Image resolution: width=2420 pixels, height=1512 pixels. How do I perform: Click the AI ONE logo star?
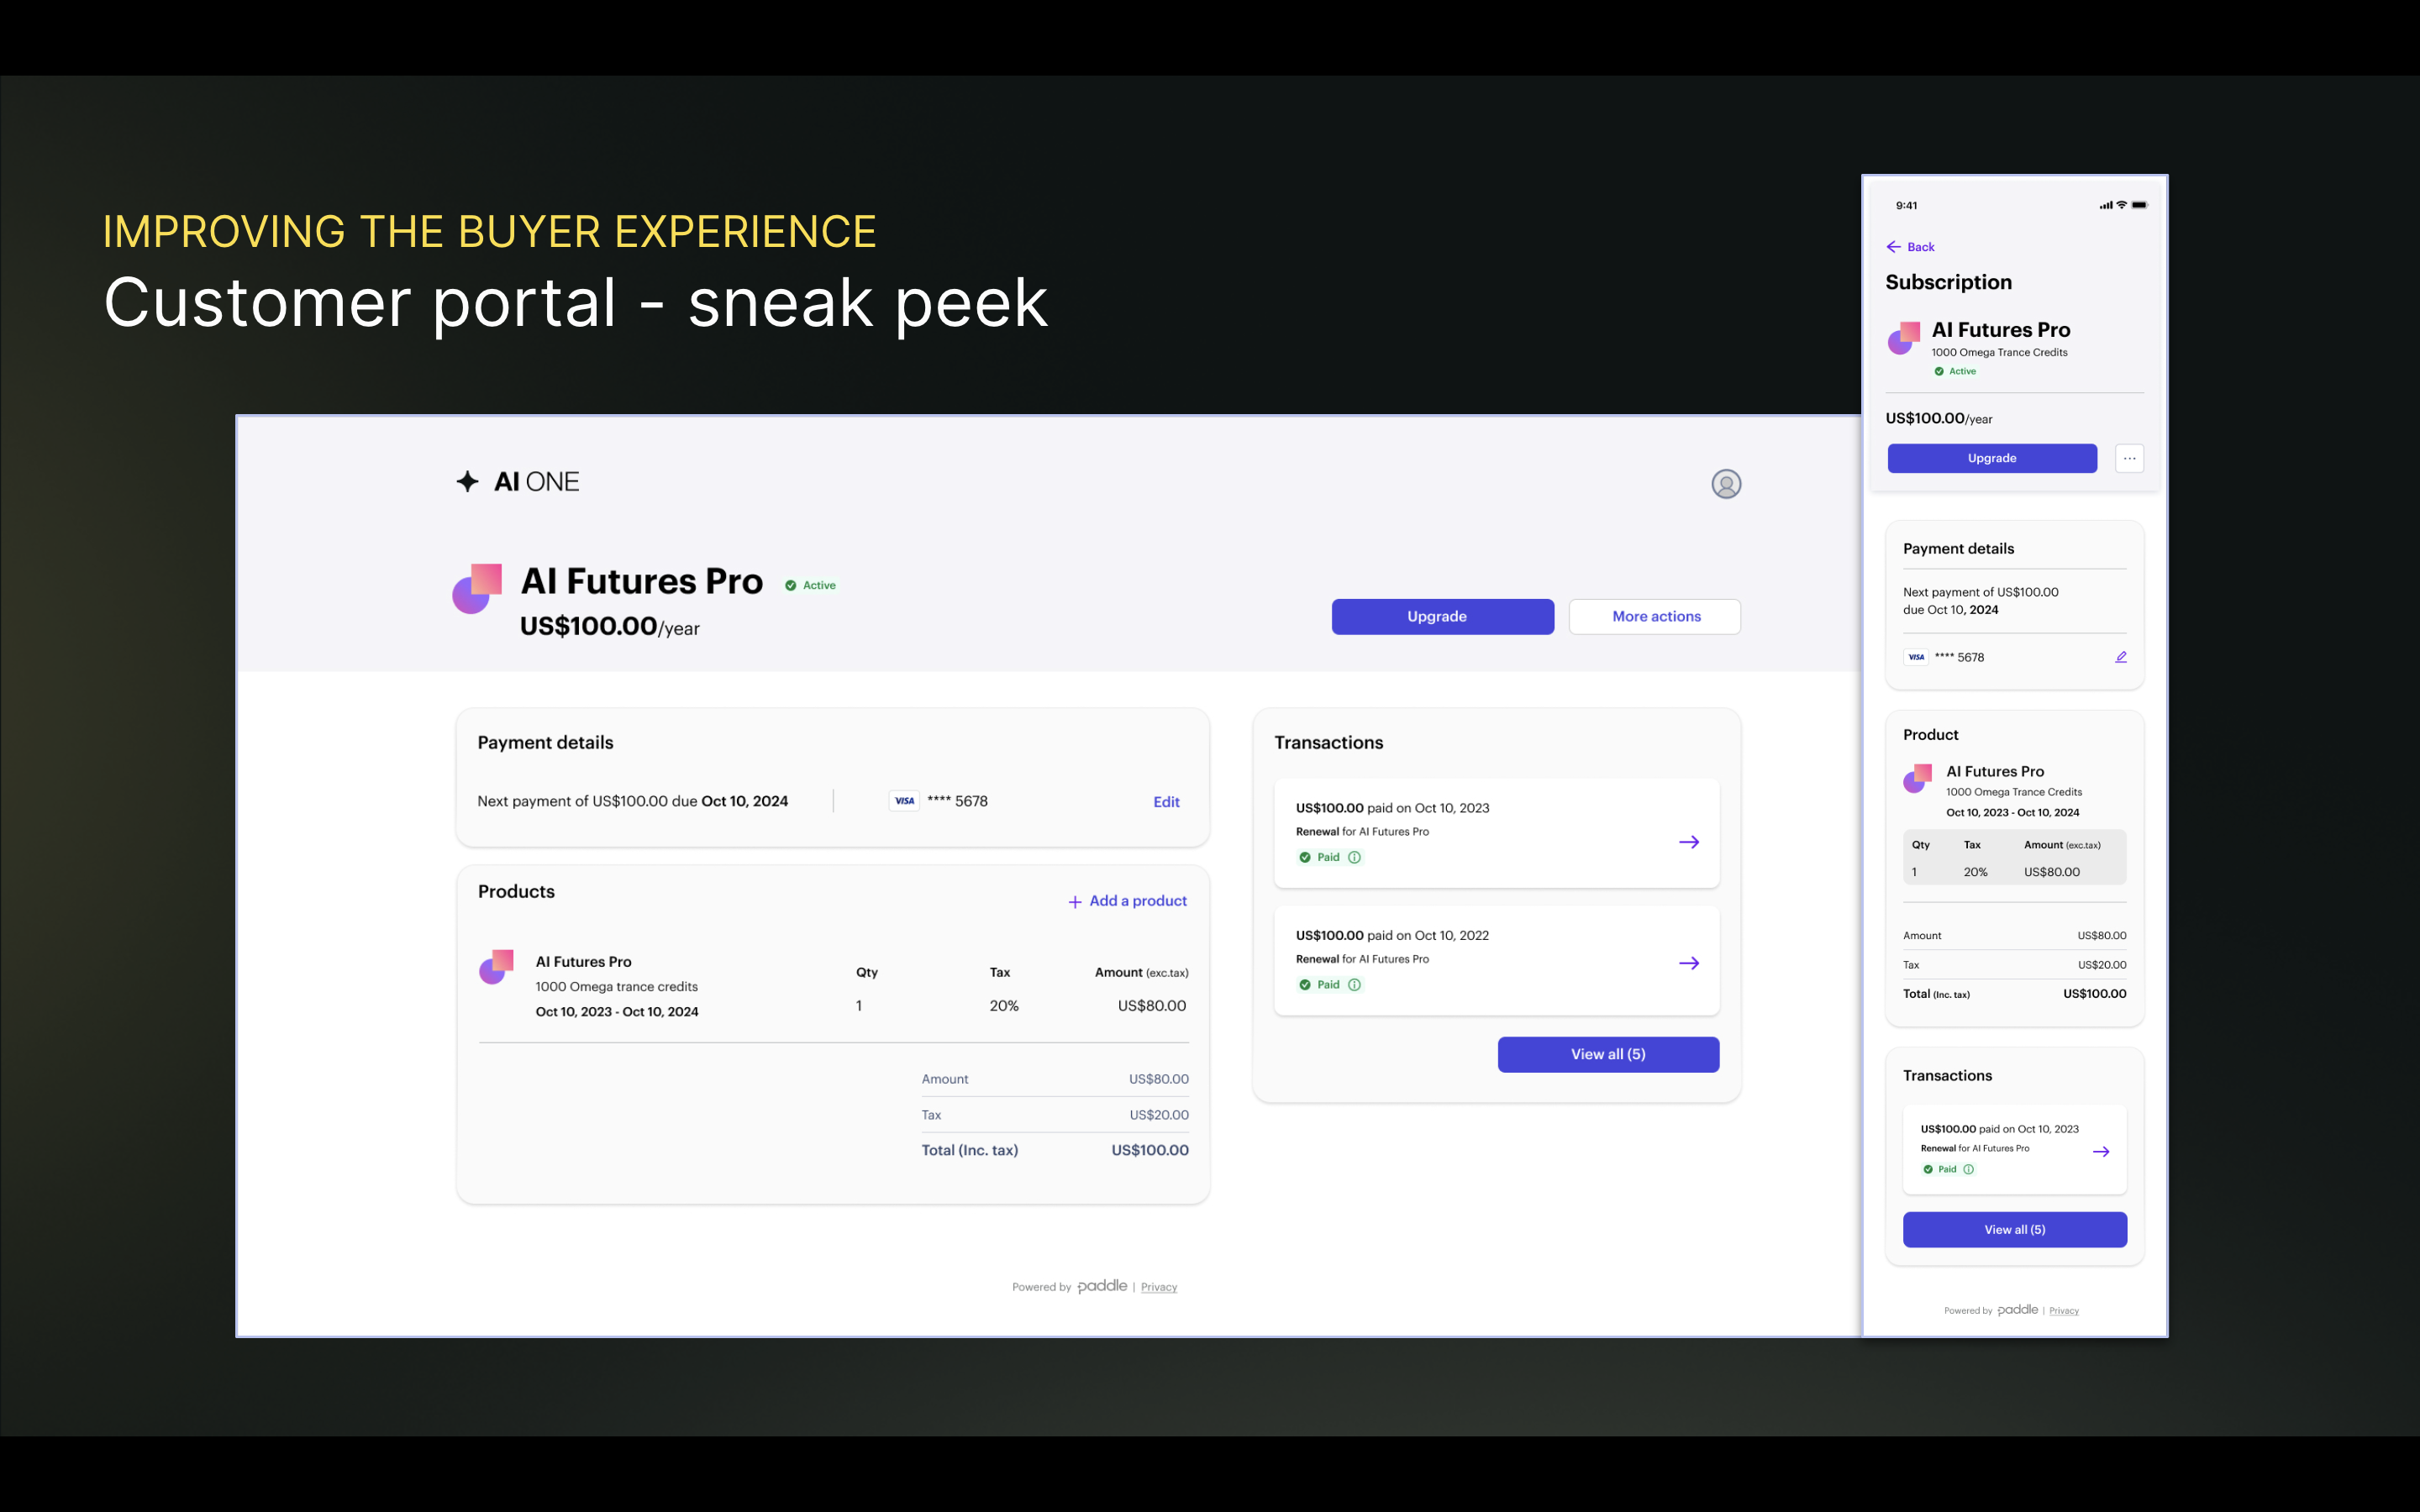467,482
